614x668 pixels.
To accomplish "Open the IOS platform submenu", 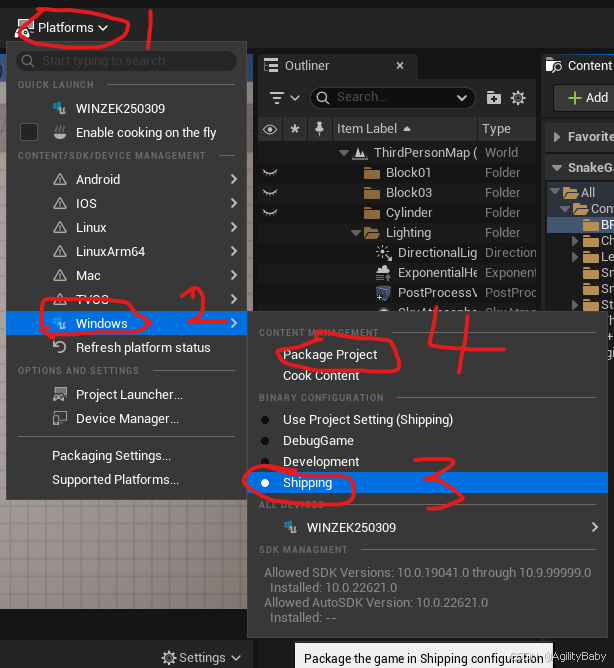I will 127,203.
